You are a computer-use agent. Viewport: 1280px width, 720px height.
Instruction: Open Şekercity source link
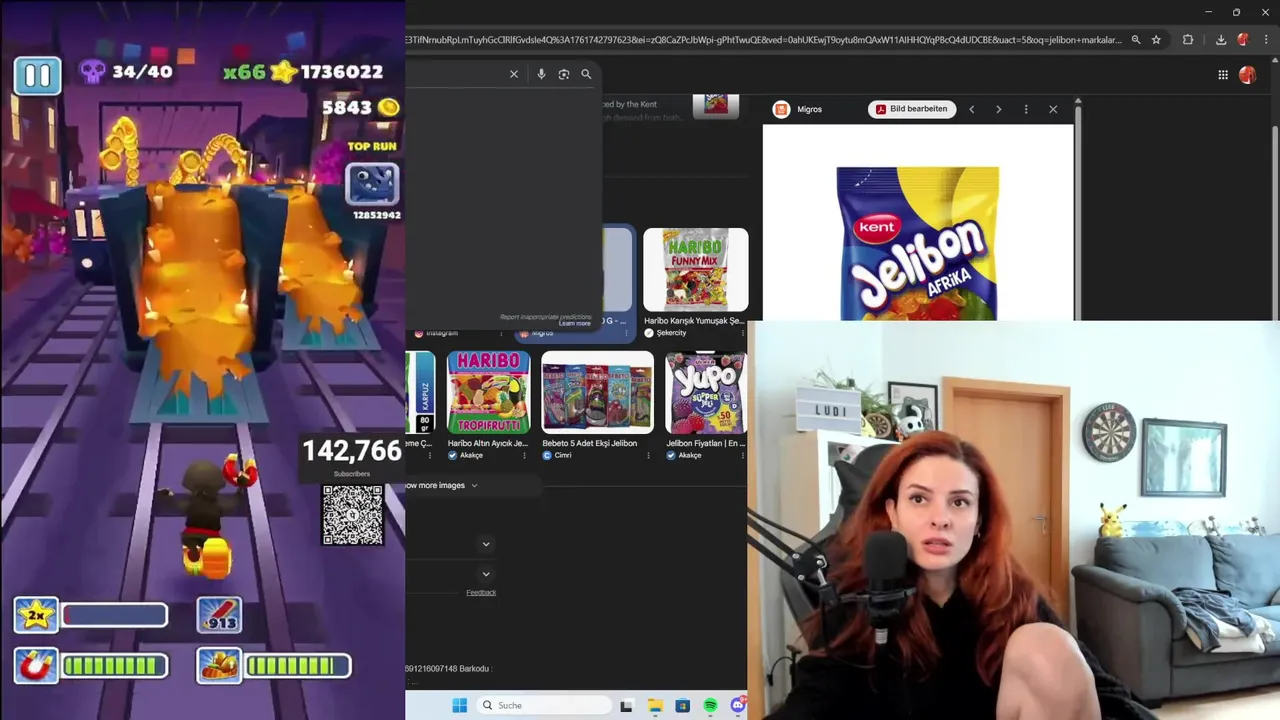[665, 333]
